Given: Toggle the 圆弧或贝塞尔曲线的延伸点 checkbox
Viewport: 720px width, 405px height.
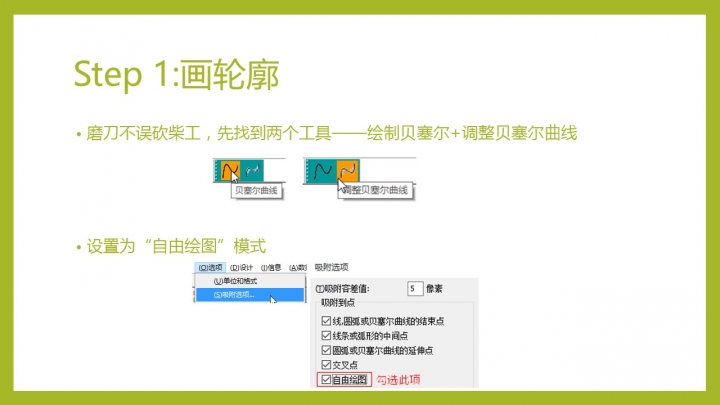Looking at the screenshot, I should click(x=326, y=351).
